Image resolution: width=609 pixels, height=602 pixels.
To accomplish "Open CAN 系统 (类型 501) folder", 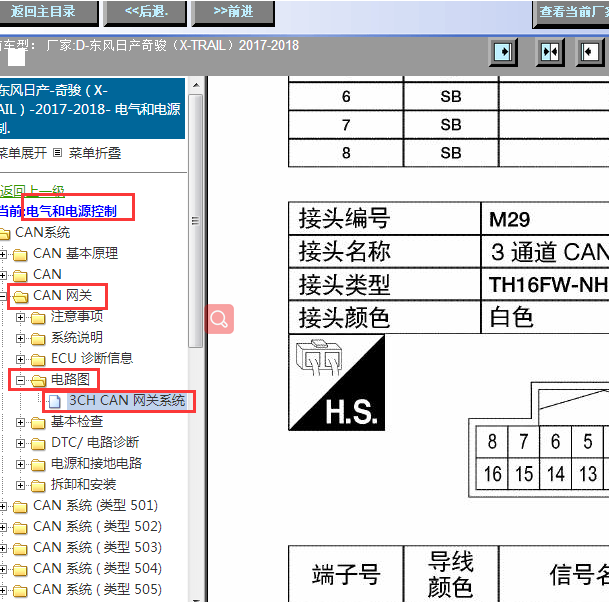I will click(96, 505).
